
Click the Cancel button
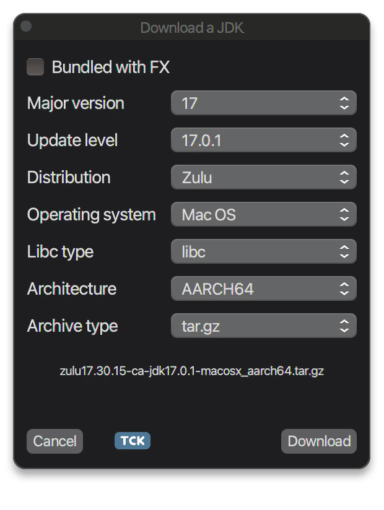55,441
